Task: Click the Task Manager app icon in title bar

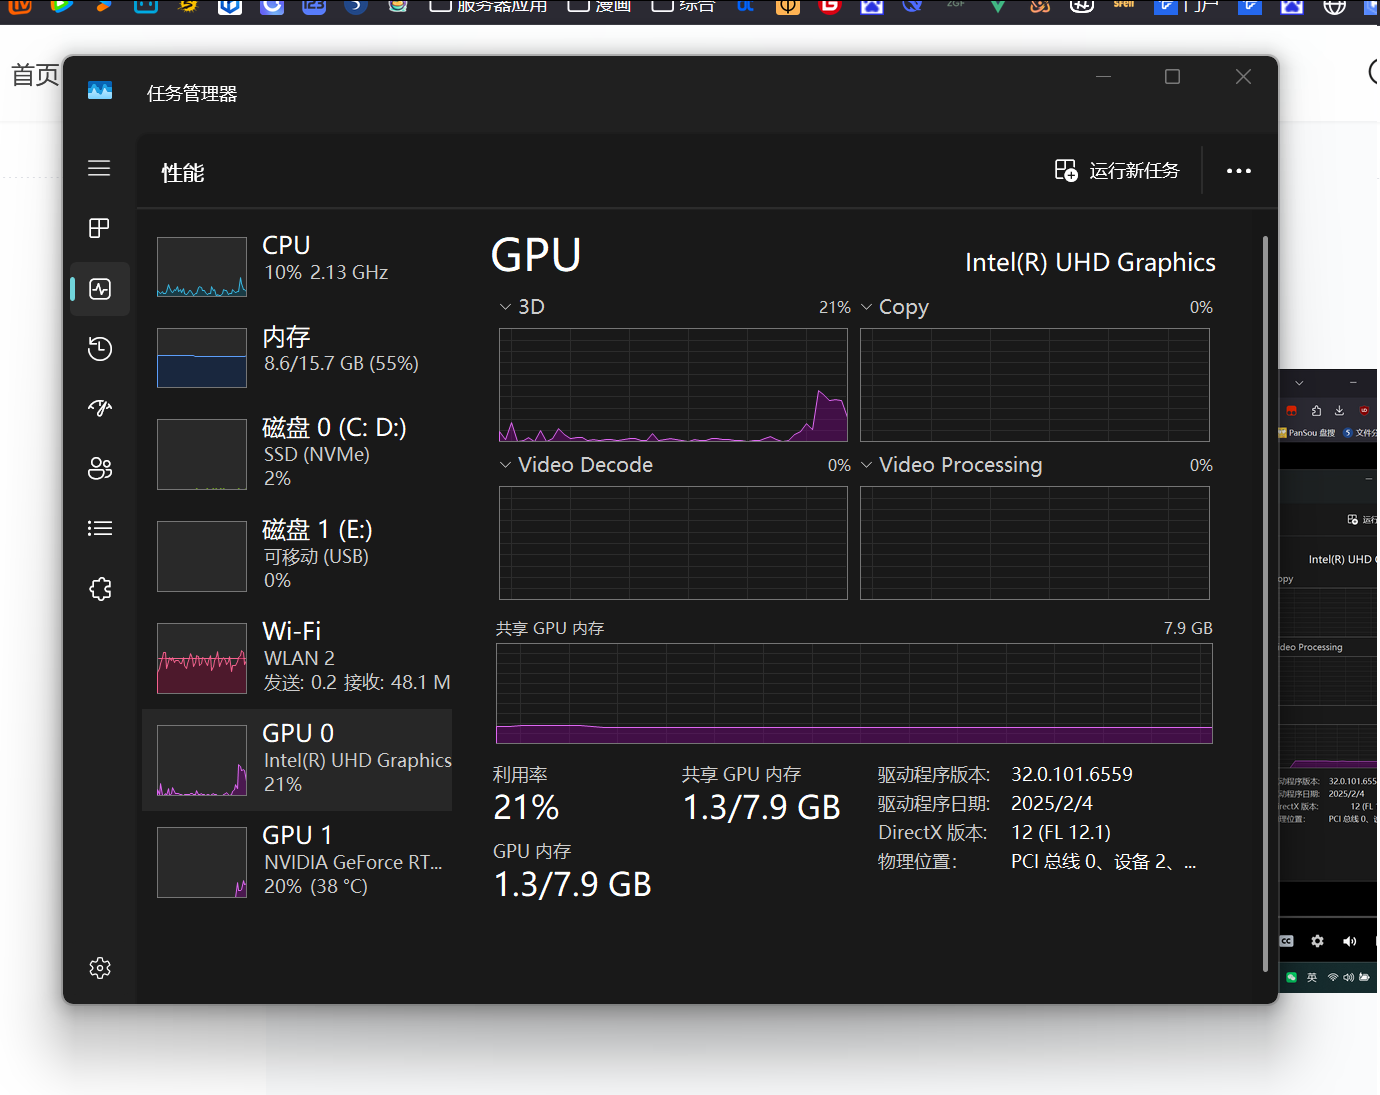Action: [100, 91]
